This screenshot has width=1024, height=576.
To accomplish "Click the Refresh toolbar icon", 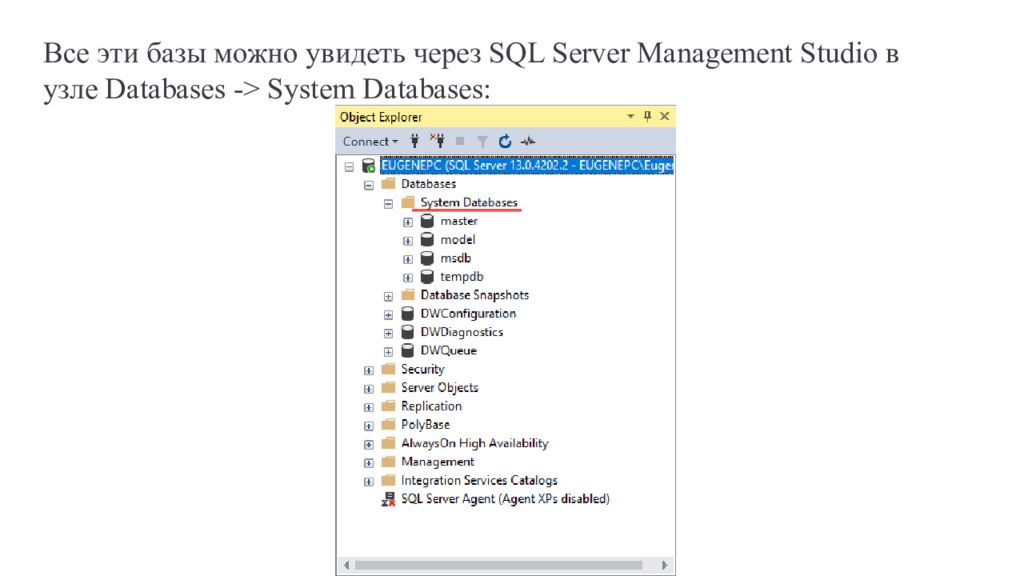I will (505, 141).
